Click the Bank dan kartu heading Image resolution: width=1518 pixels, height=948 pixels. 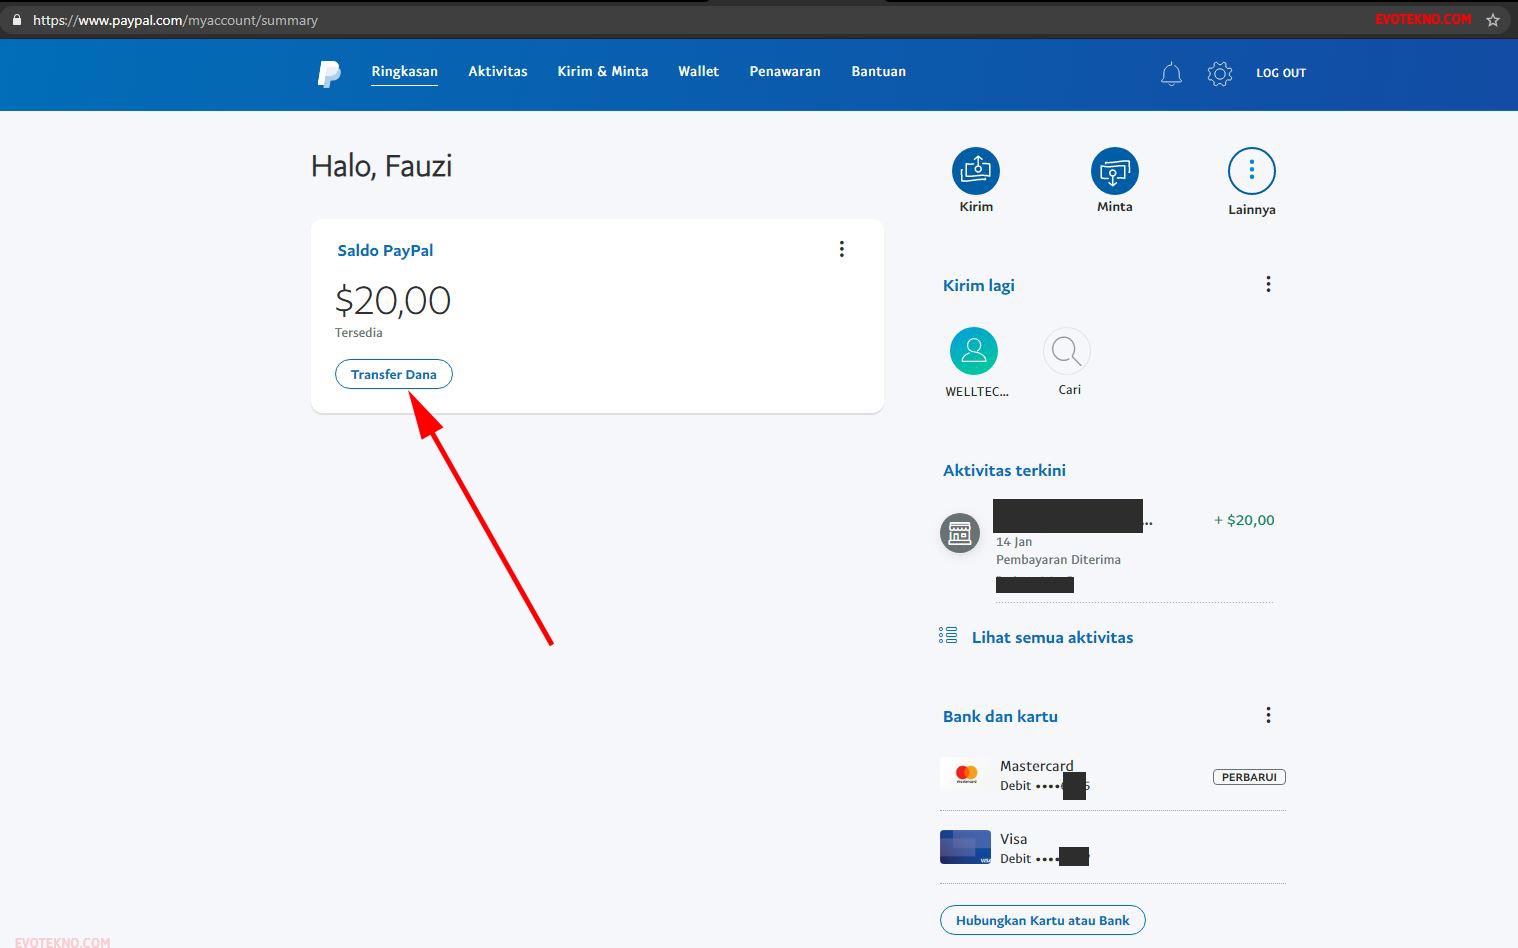pyautogui.click(x=1000, y=716)
